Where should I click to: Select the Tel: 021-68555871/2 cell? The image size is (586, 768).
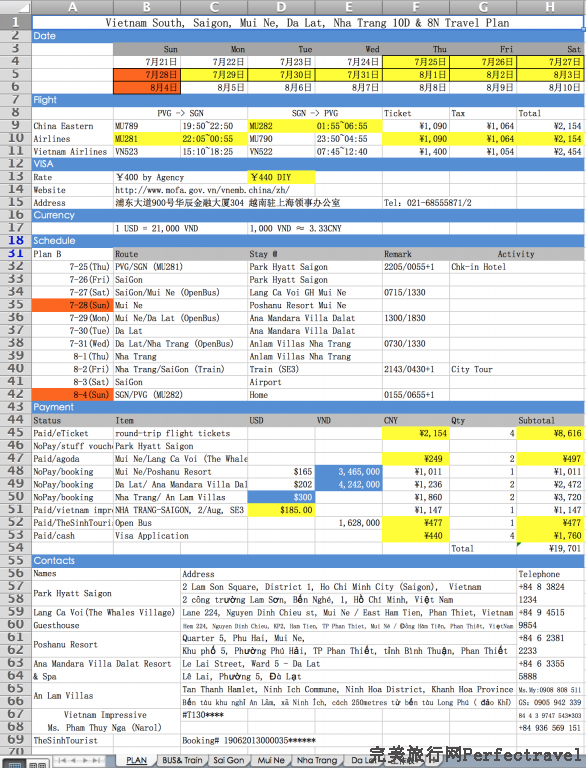click(428, 203)
